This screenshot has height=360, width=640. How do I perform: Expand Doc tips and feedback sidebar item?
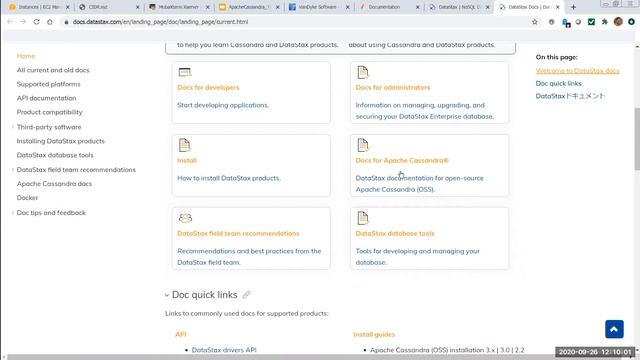point(13,213)
